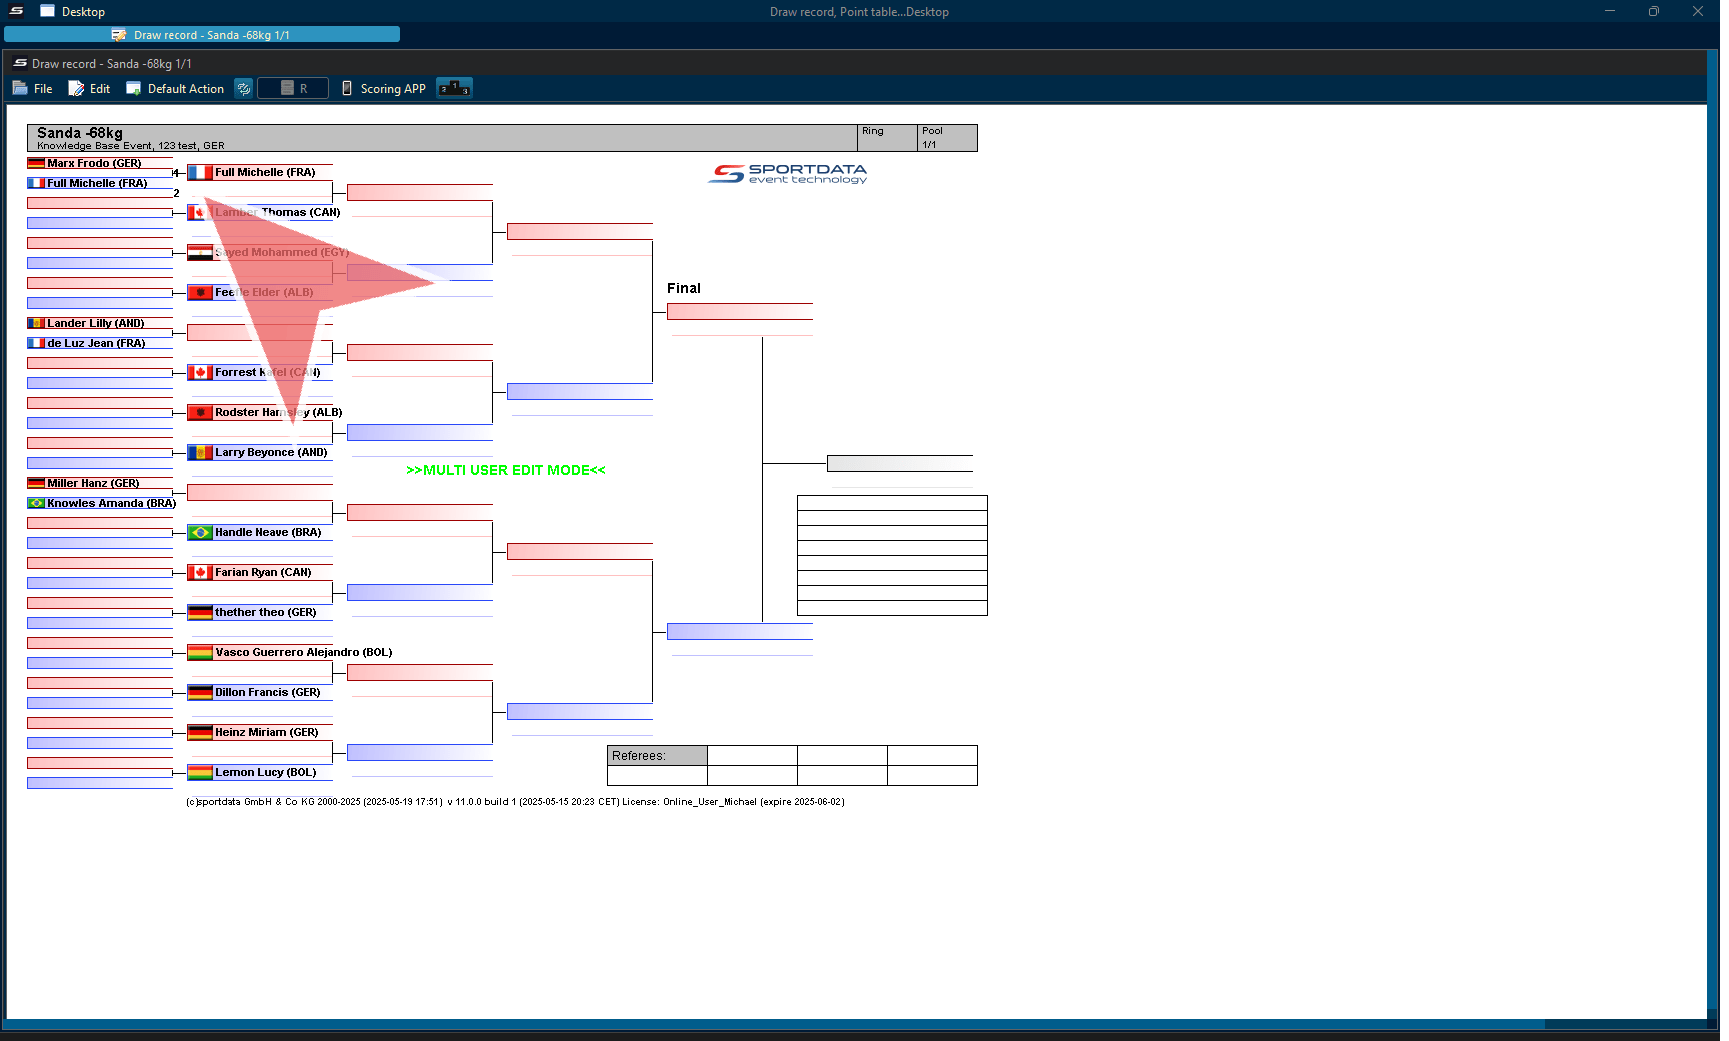Screen dimensions: 1729x1041
Task: Click the red Final match slot
Action: (739, 312)
